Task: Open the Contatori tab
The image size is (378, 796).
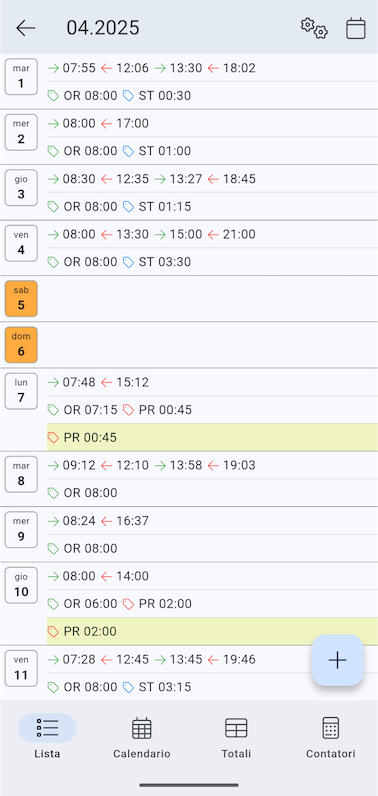Action: [330, 738]
